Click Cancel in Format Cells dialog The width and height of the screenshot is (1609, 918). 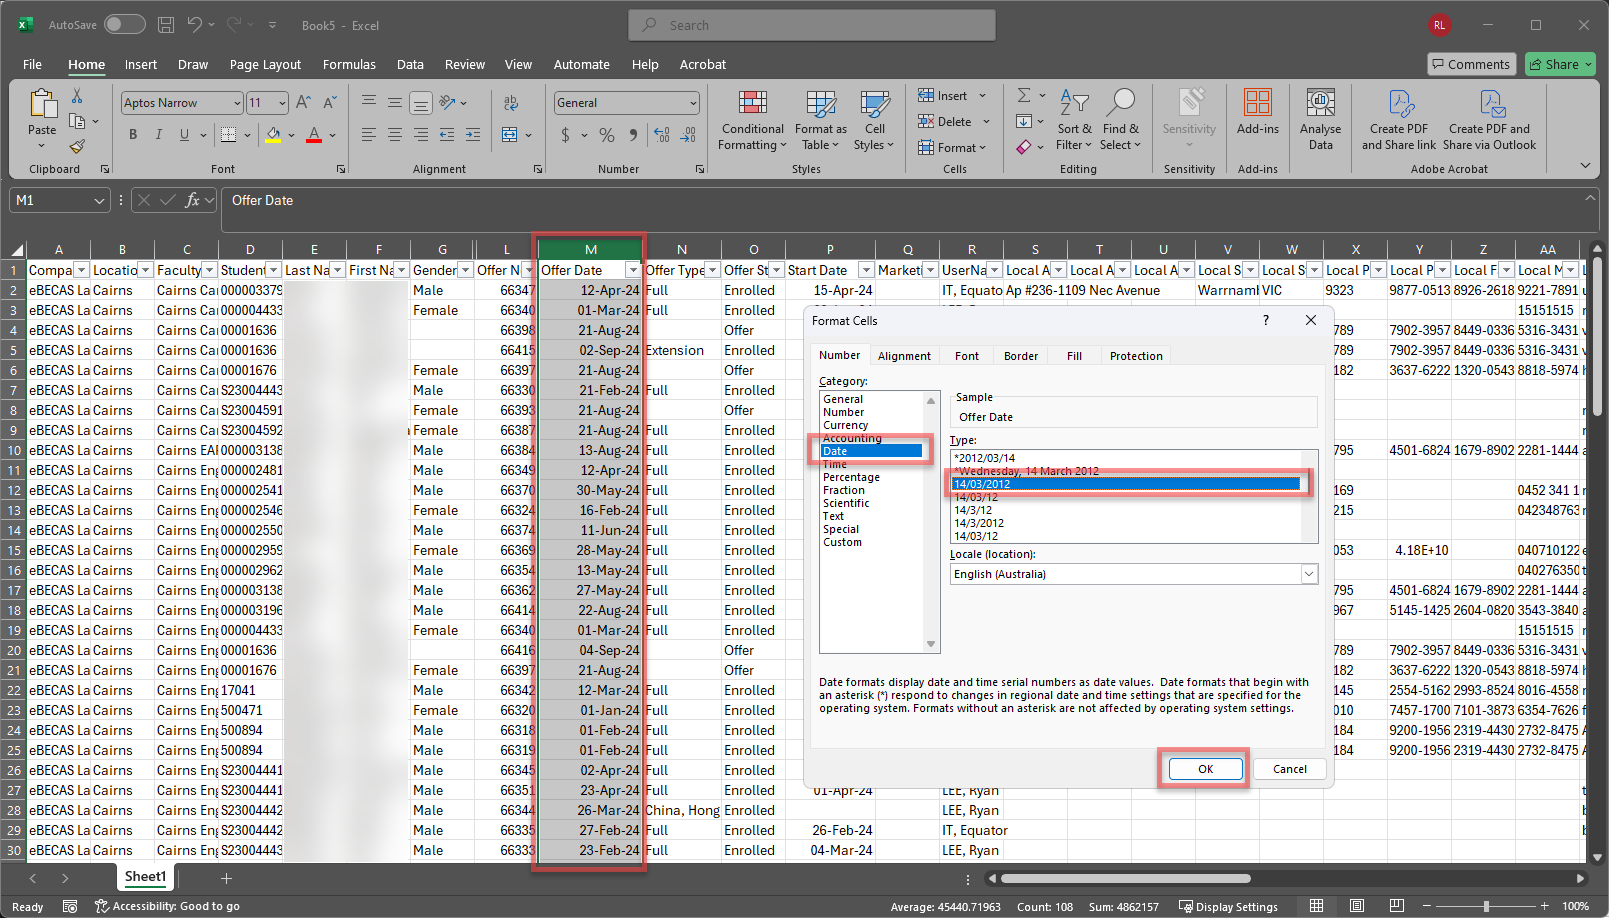pyautogui.click(x=1289, y=769)
